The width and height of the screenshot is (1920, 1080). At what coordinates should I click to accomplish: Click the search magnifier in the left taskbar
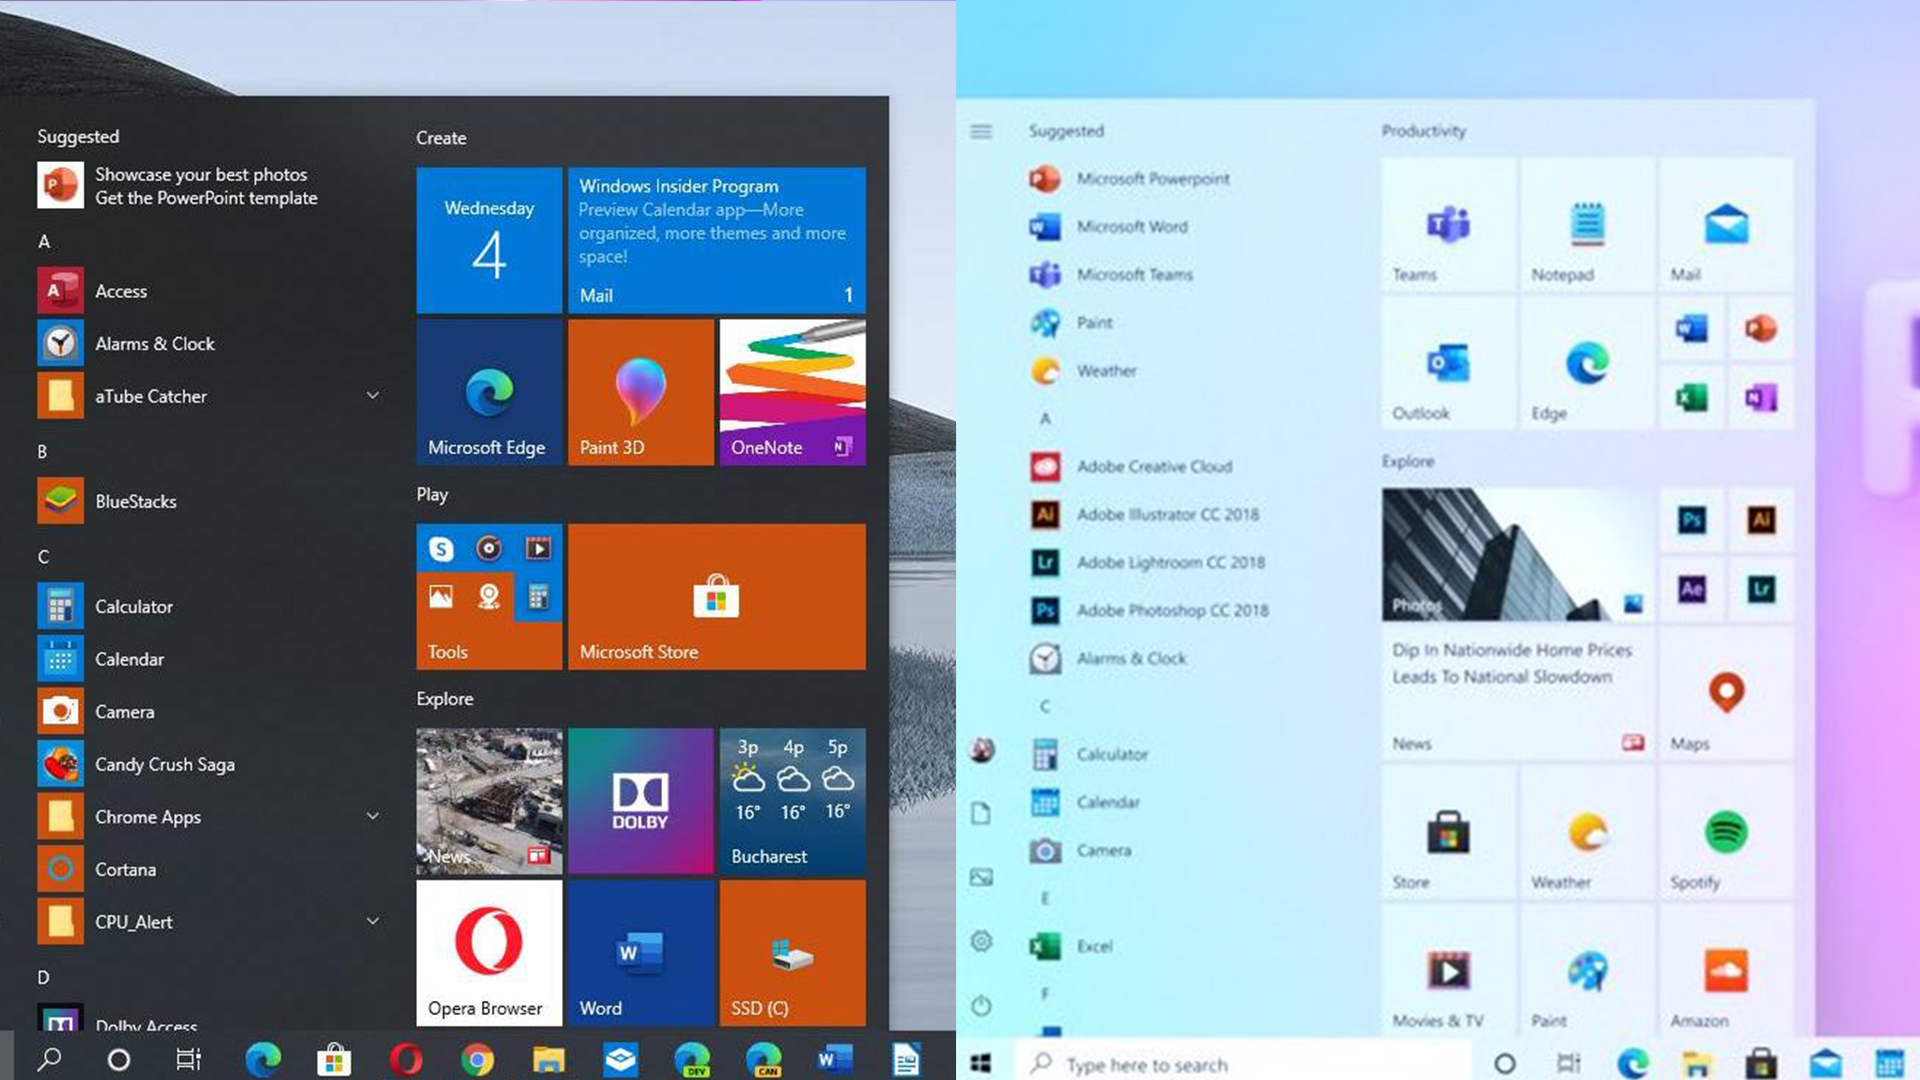coord(48,1059)
